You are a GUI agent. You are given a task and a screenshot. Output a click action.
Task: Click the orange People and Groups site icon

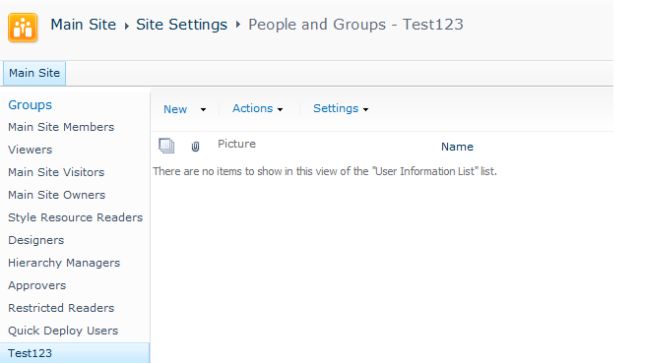point(23,27)
